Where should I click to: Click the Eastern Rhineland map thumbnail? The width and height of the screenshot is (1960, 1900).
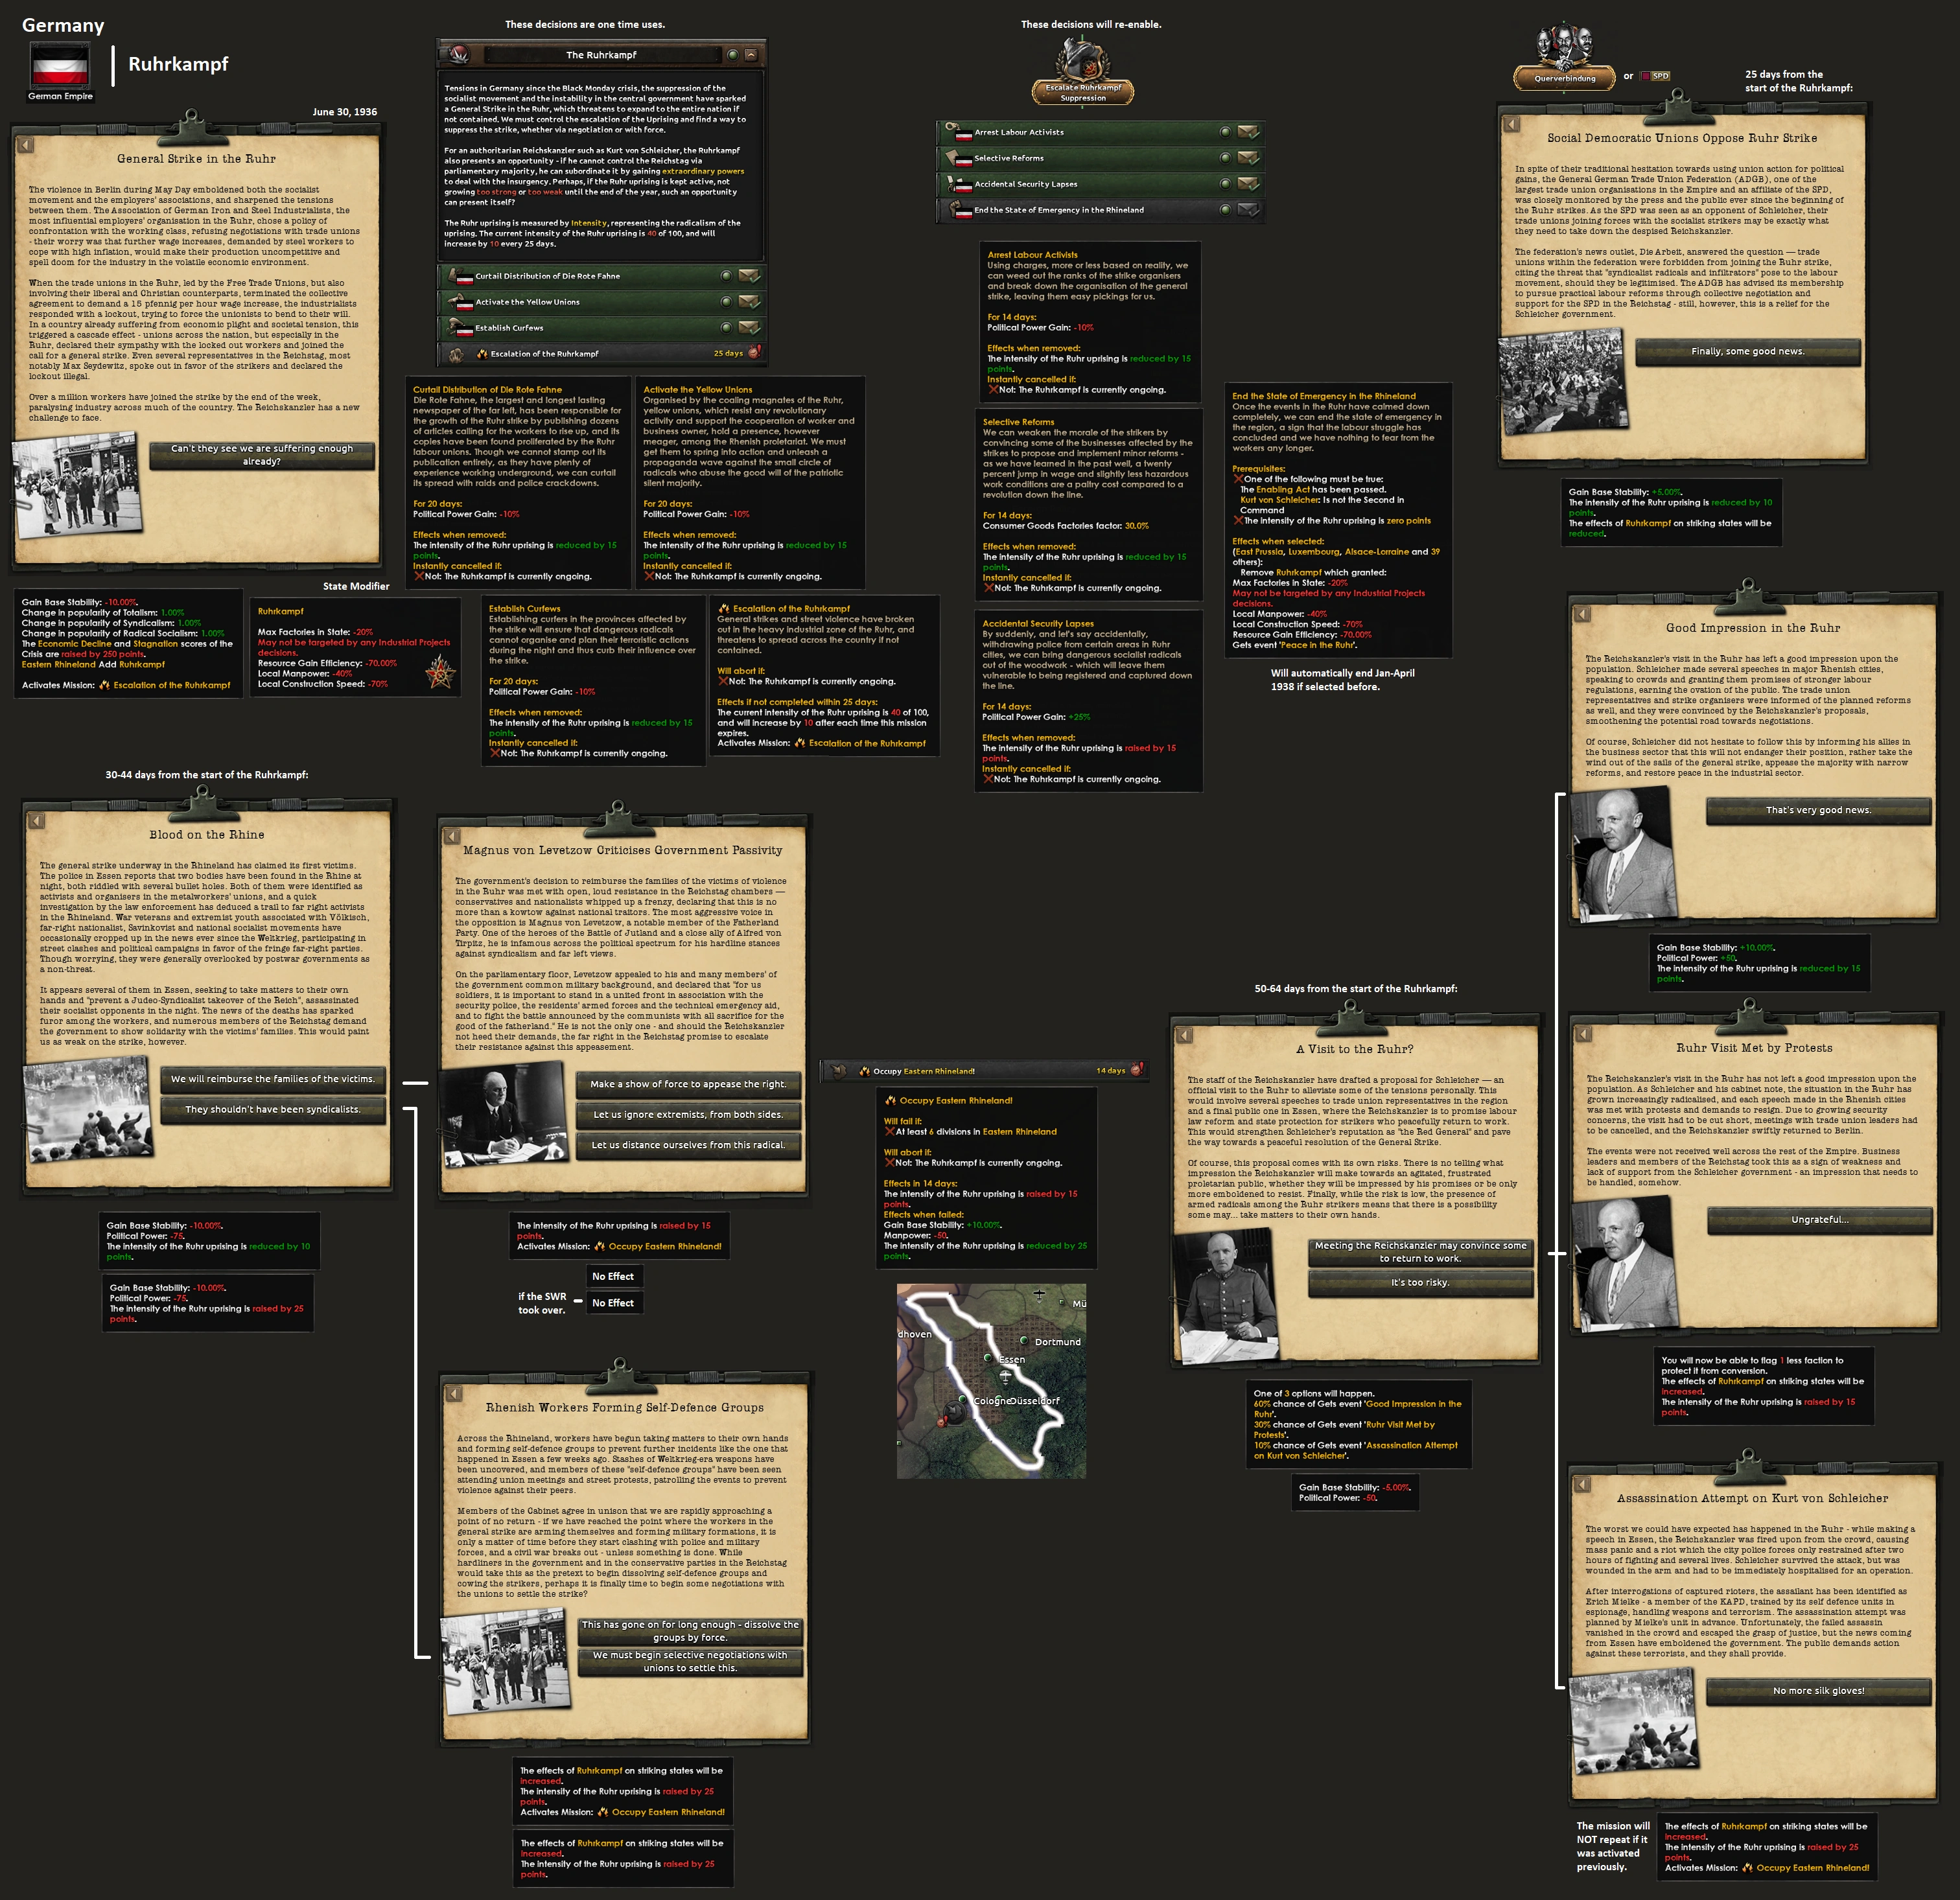(x=991, y=1380)
